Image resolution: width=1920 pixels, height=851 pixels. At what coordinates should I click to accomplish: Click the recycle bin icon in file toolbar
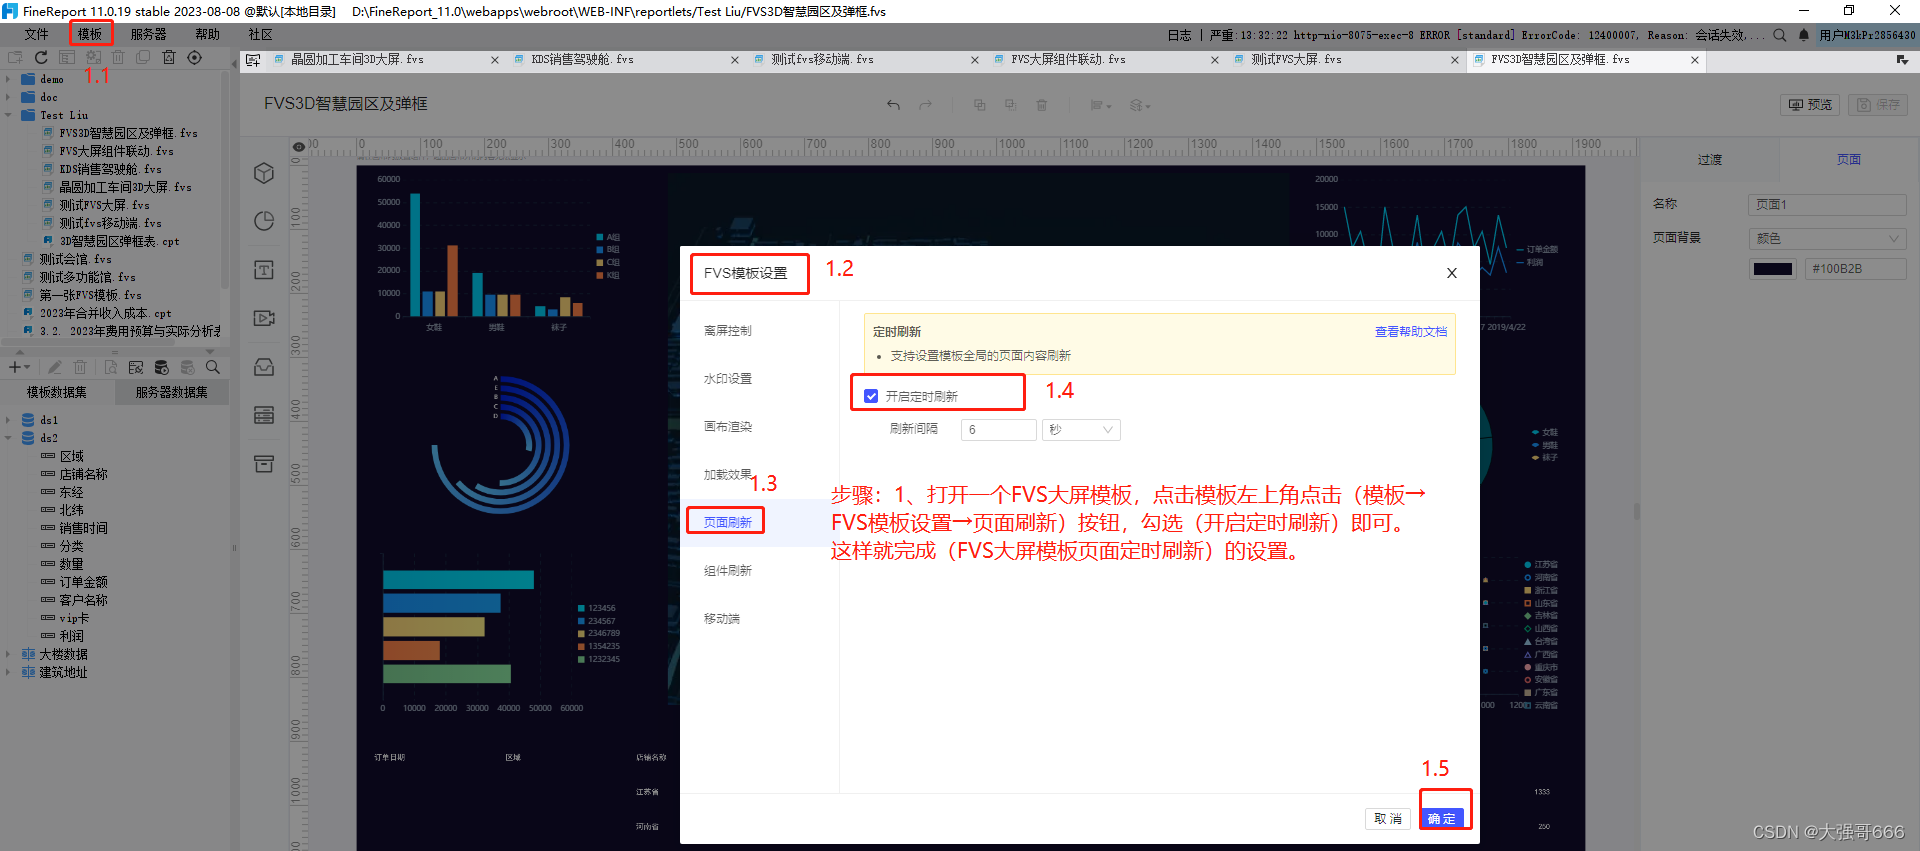[169, 58]
